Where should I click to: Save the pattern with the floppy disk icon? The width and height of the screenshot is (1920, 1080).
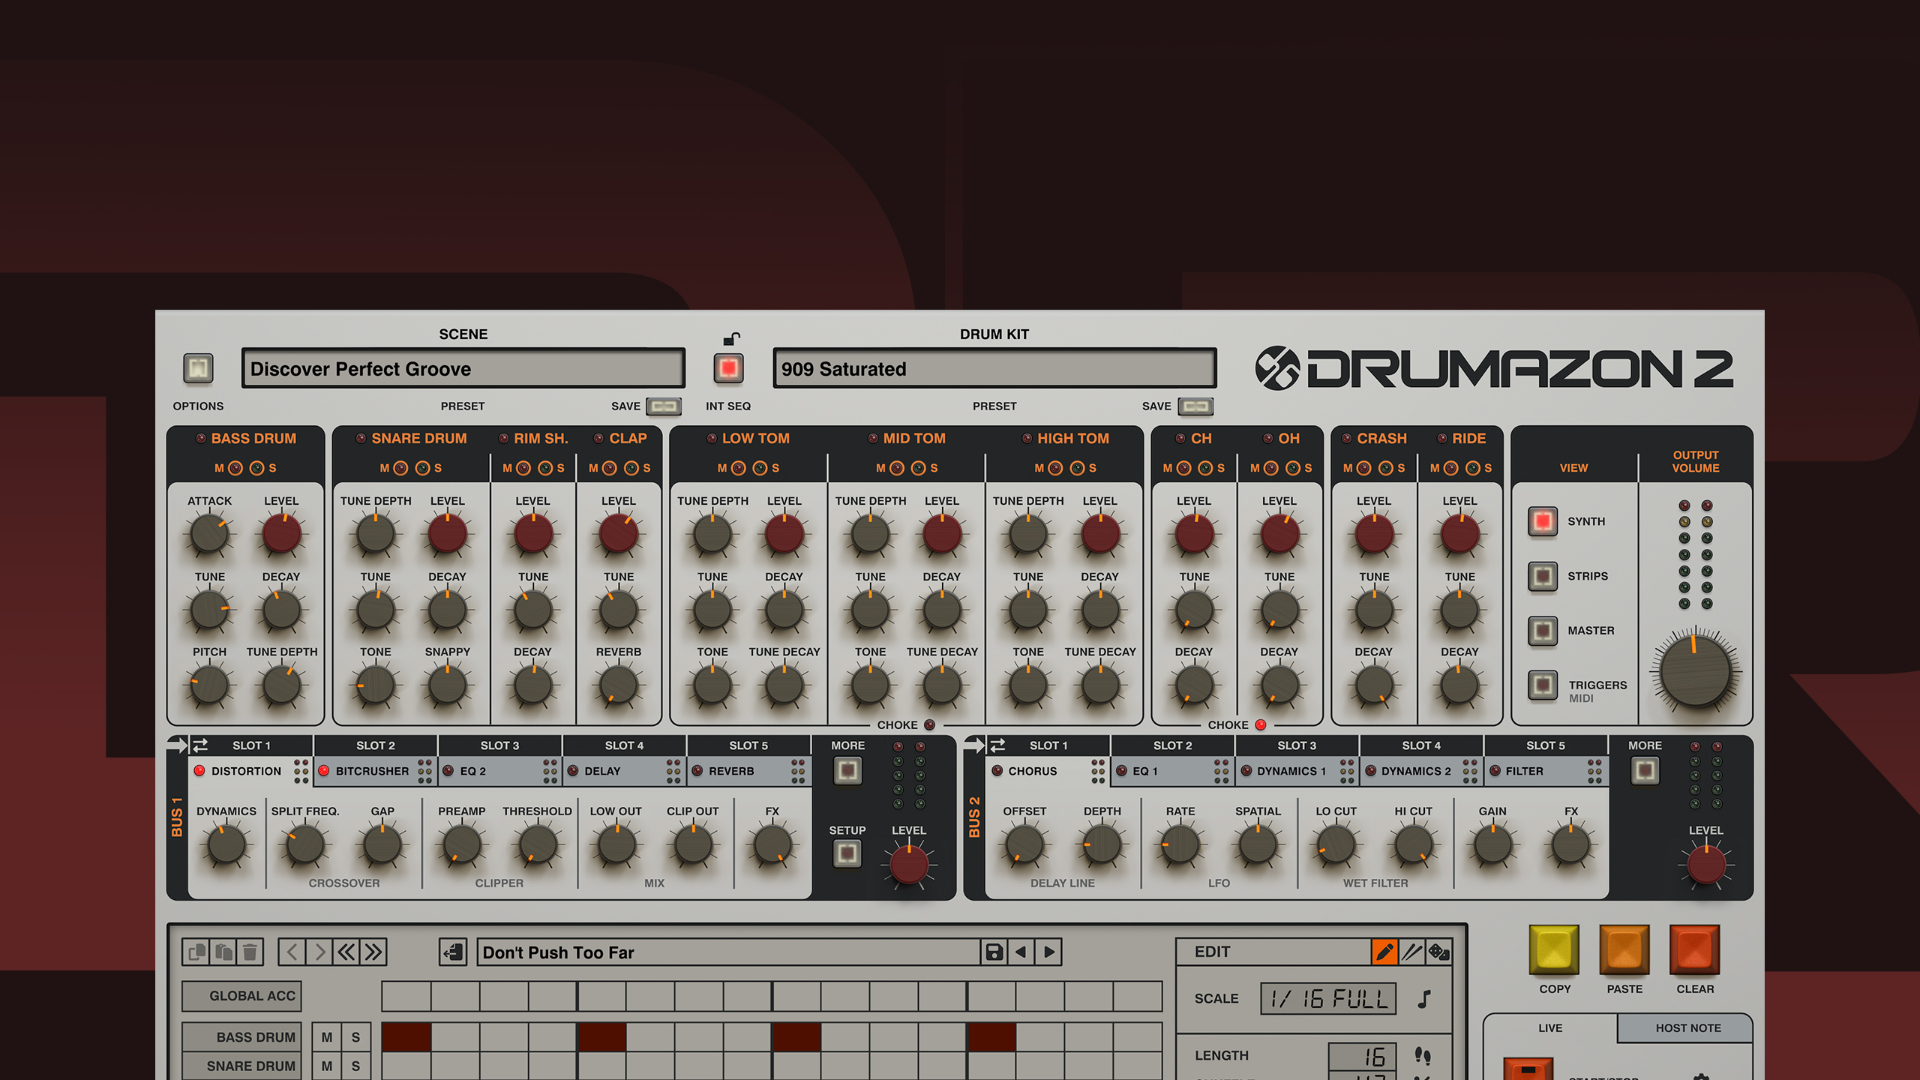[x=993, y=952]
